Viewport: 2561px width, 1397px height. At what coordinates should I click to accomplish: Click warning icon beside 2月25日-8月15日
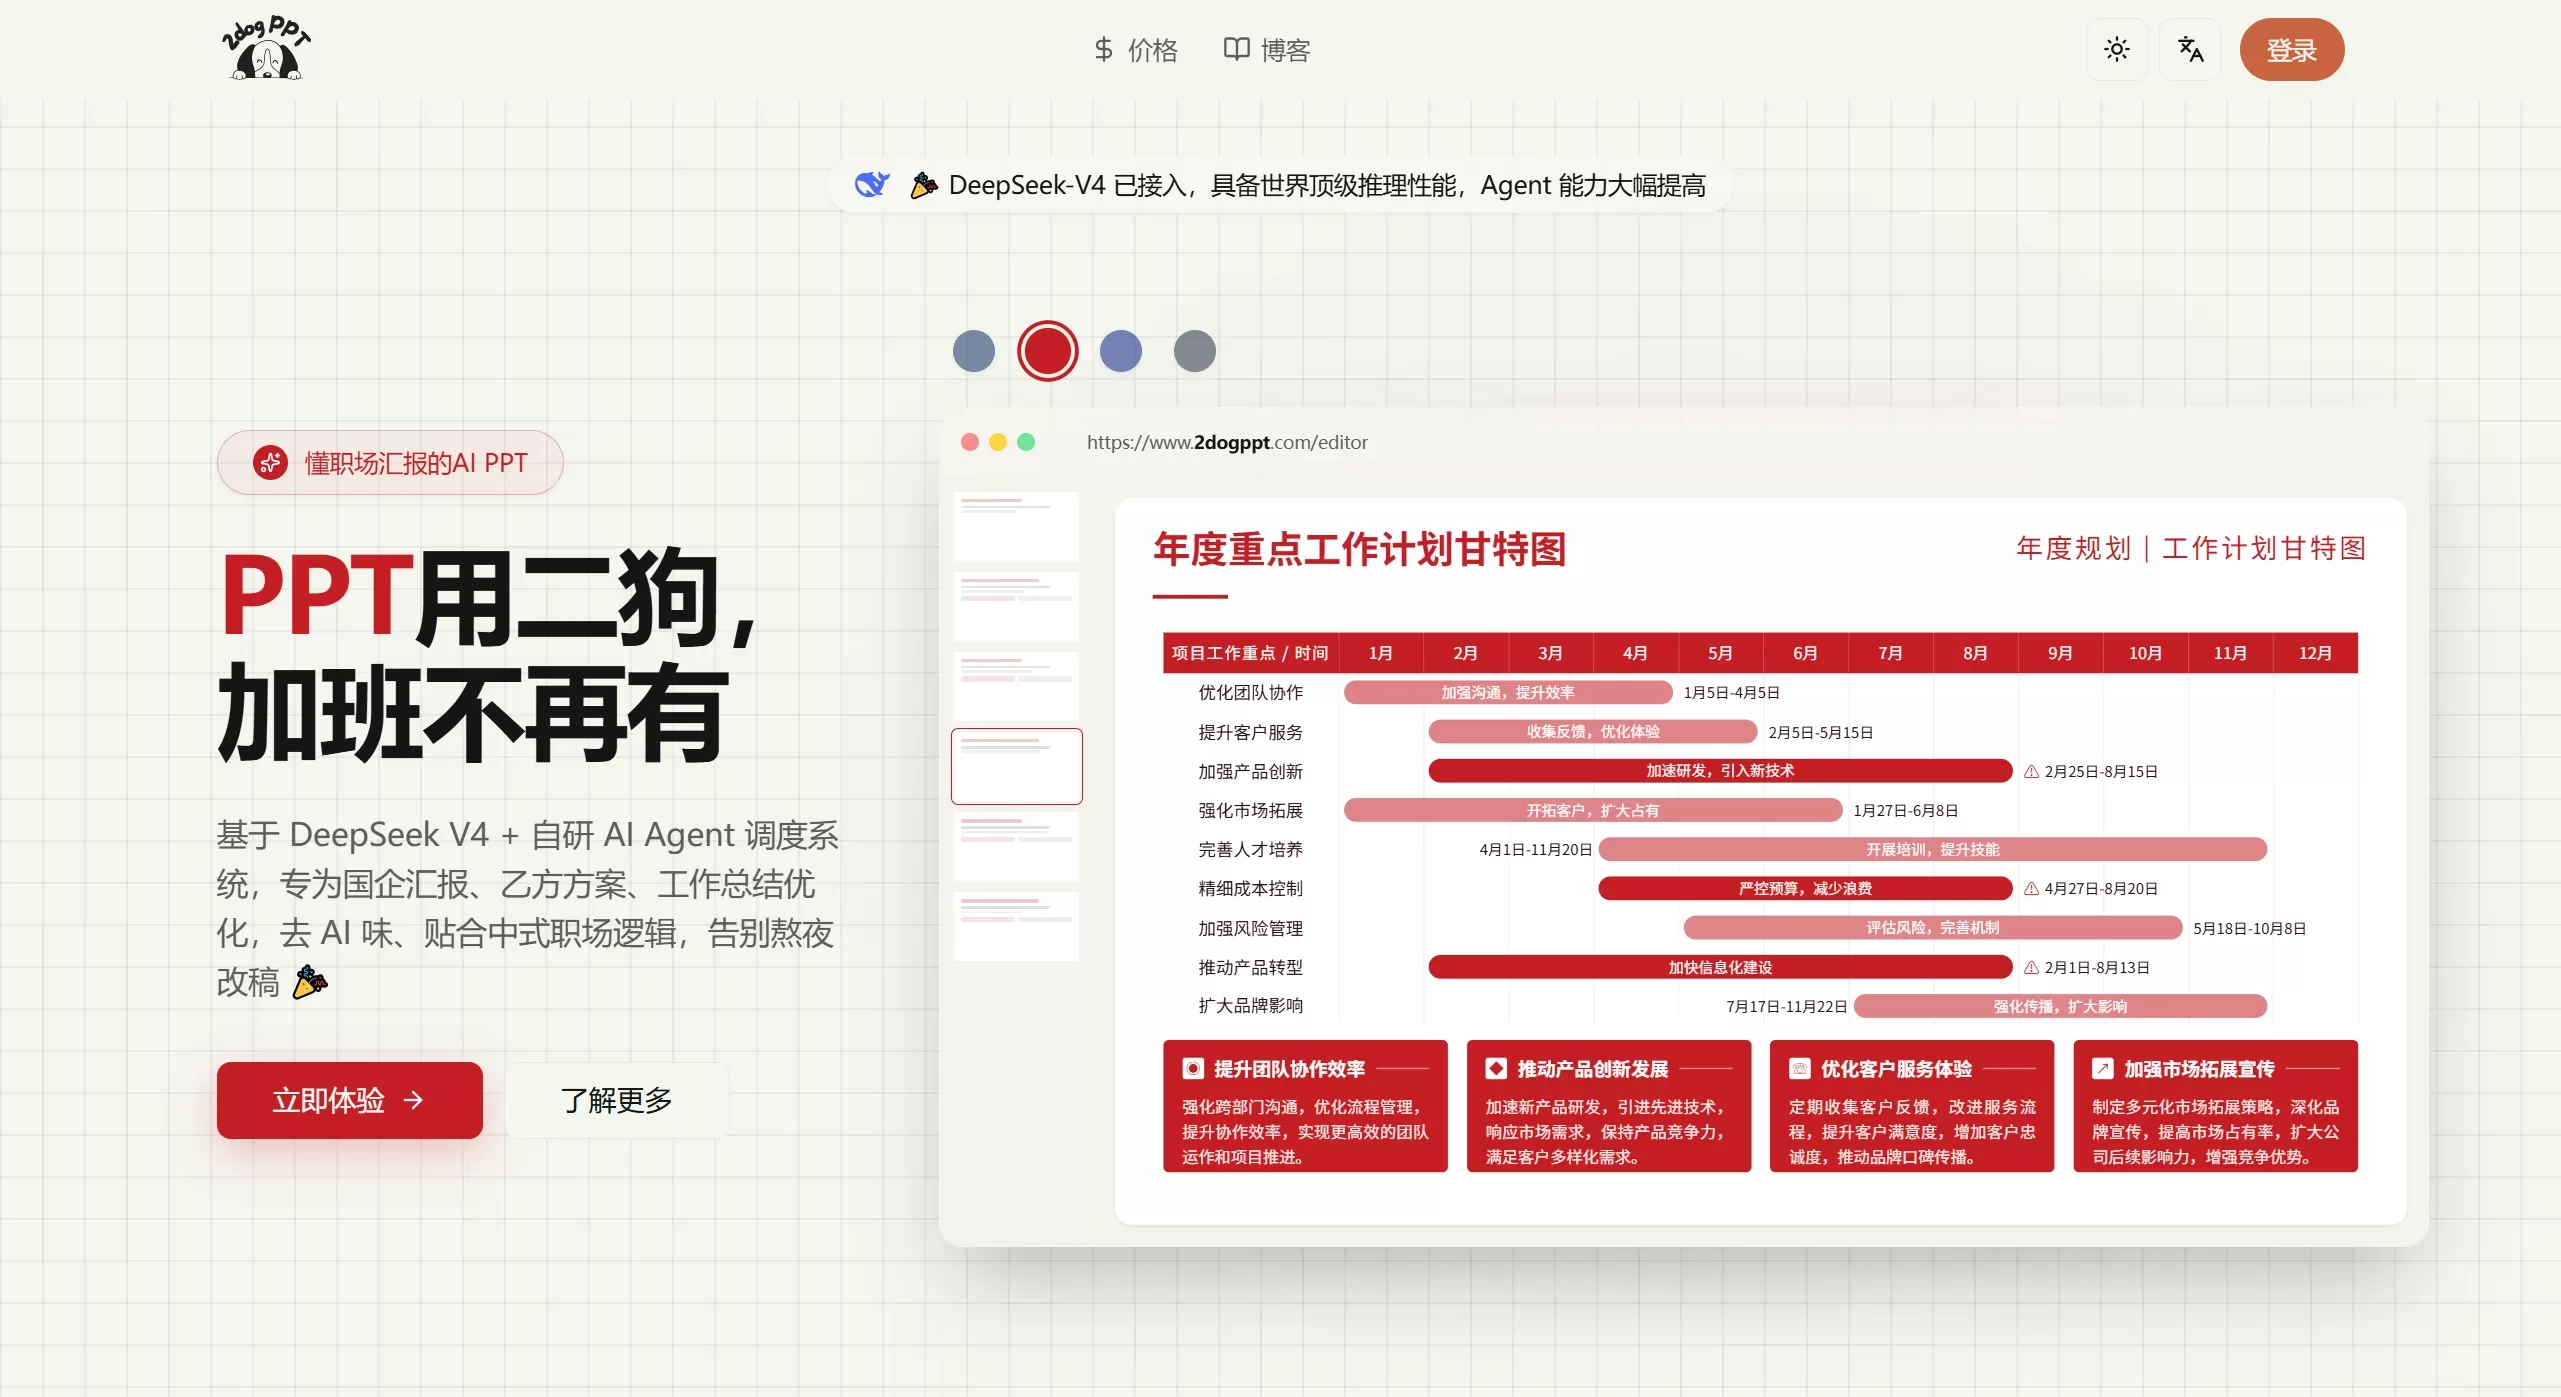click(x=2031, y=772)
